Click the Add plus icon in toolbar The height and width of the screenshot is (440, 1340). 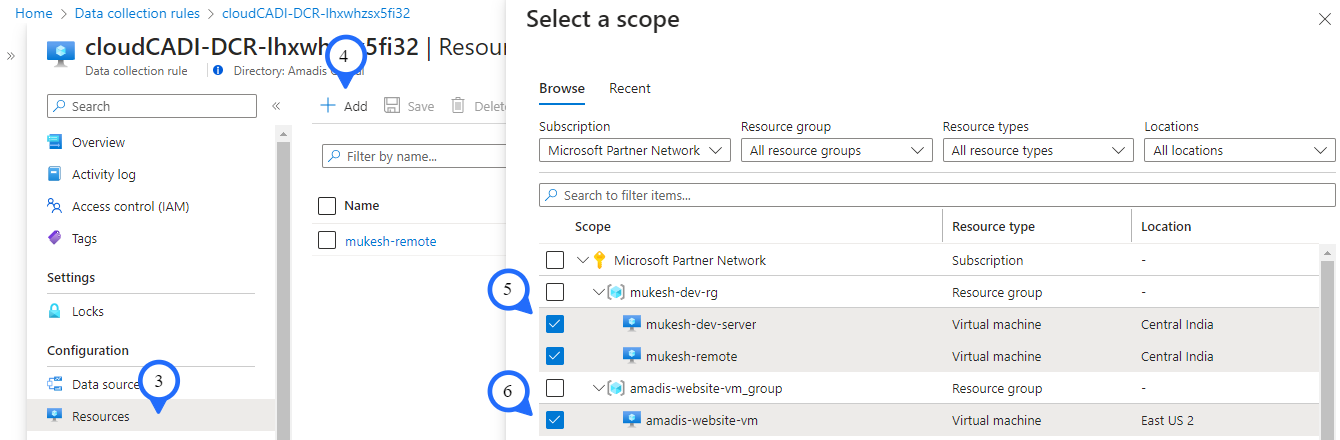coord(327,106)
